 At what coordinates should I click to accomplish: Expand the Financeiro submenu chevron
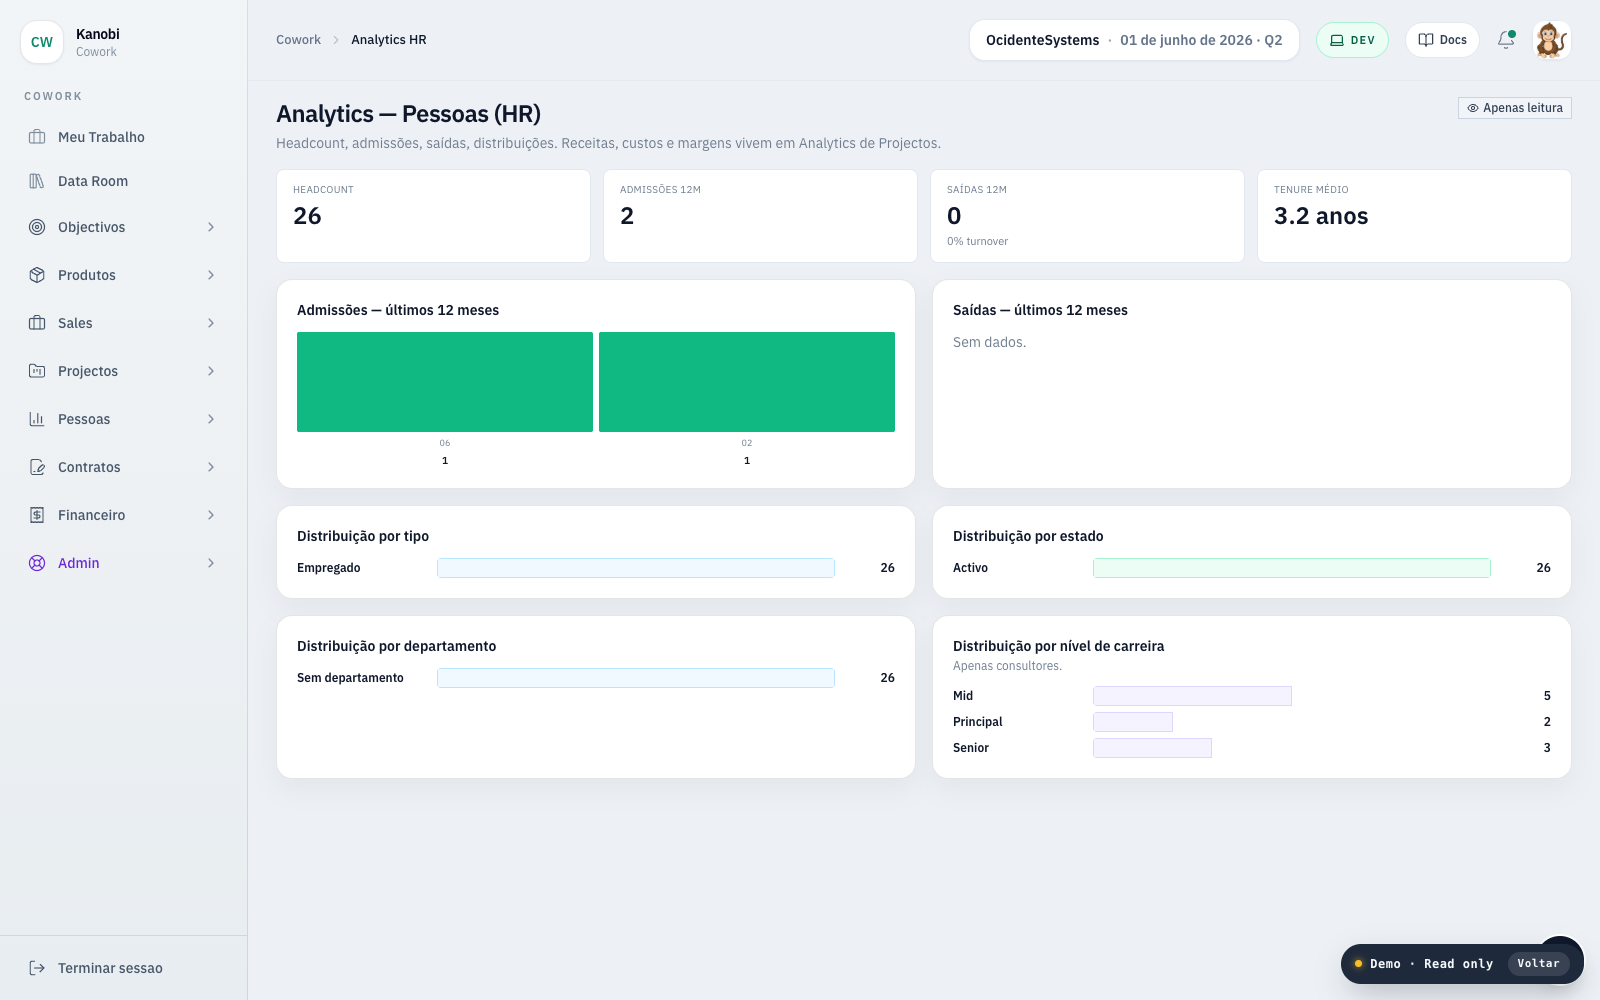(211, 515)
